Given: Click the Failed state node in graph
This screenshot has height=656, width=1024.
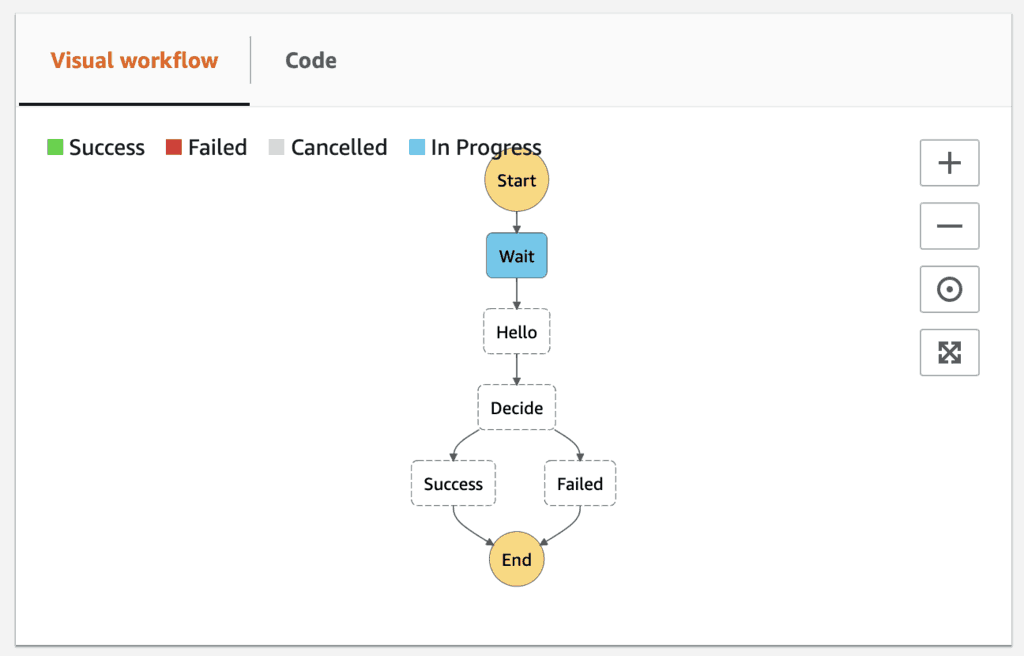Looking at the screenshot, I should (580, 484).
